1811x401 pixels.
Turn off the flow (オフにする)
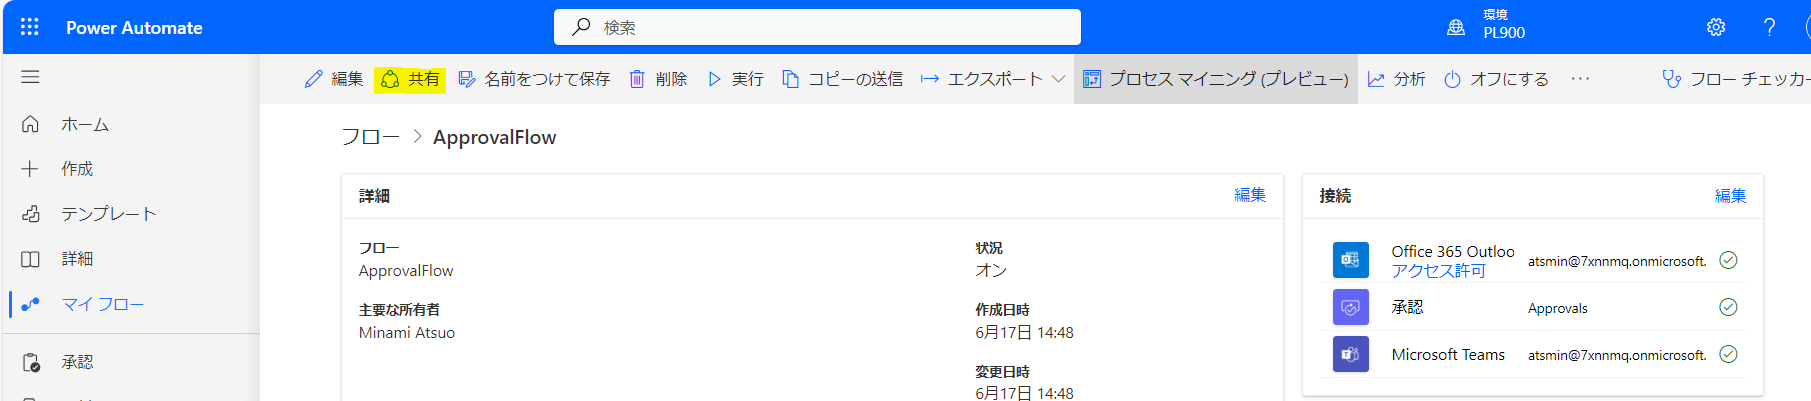pyautogui.click(x=1496, y=79)
